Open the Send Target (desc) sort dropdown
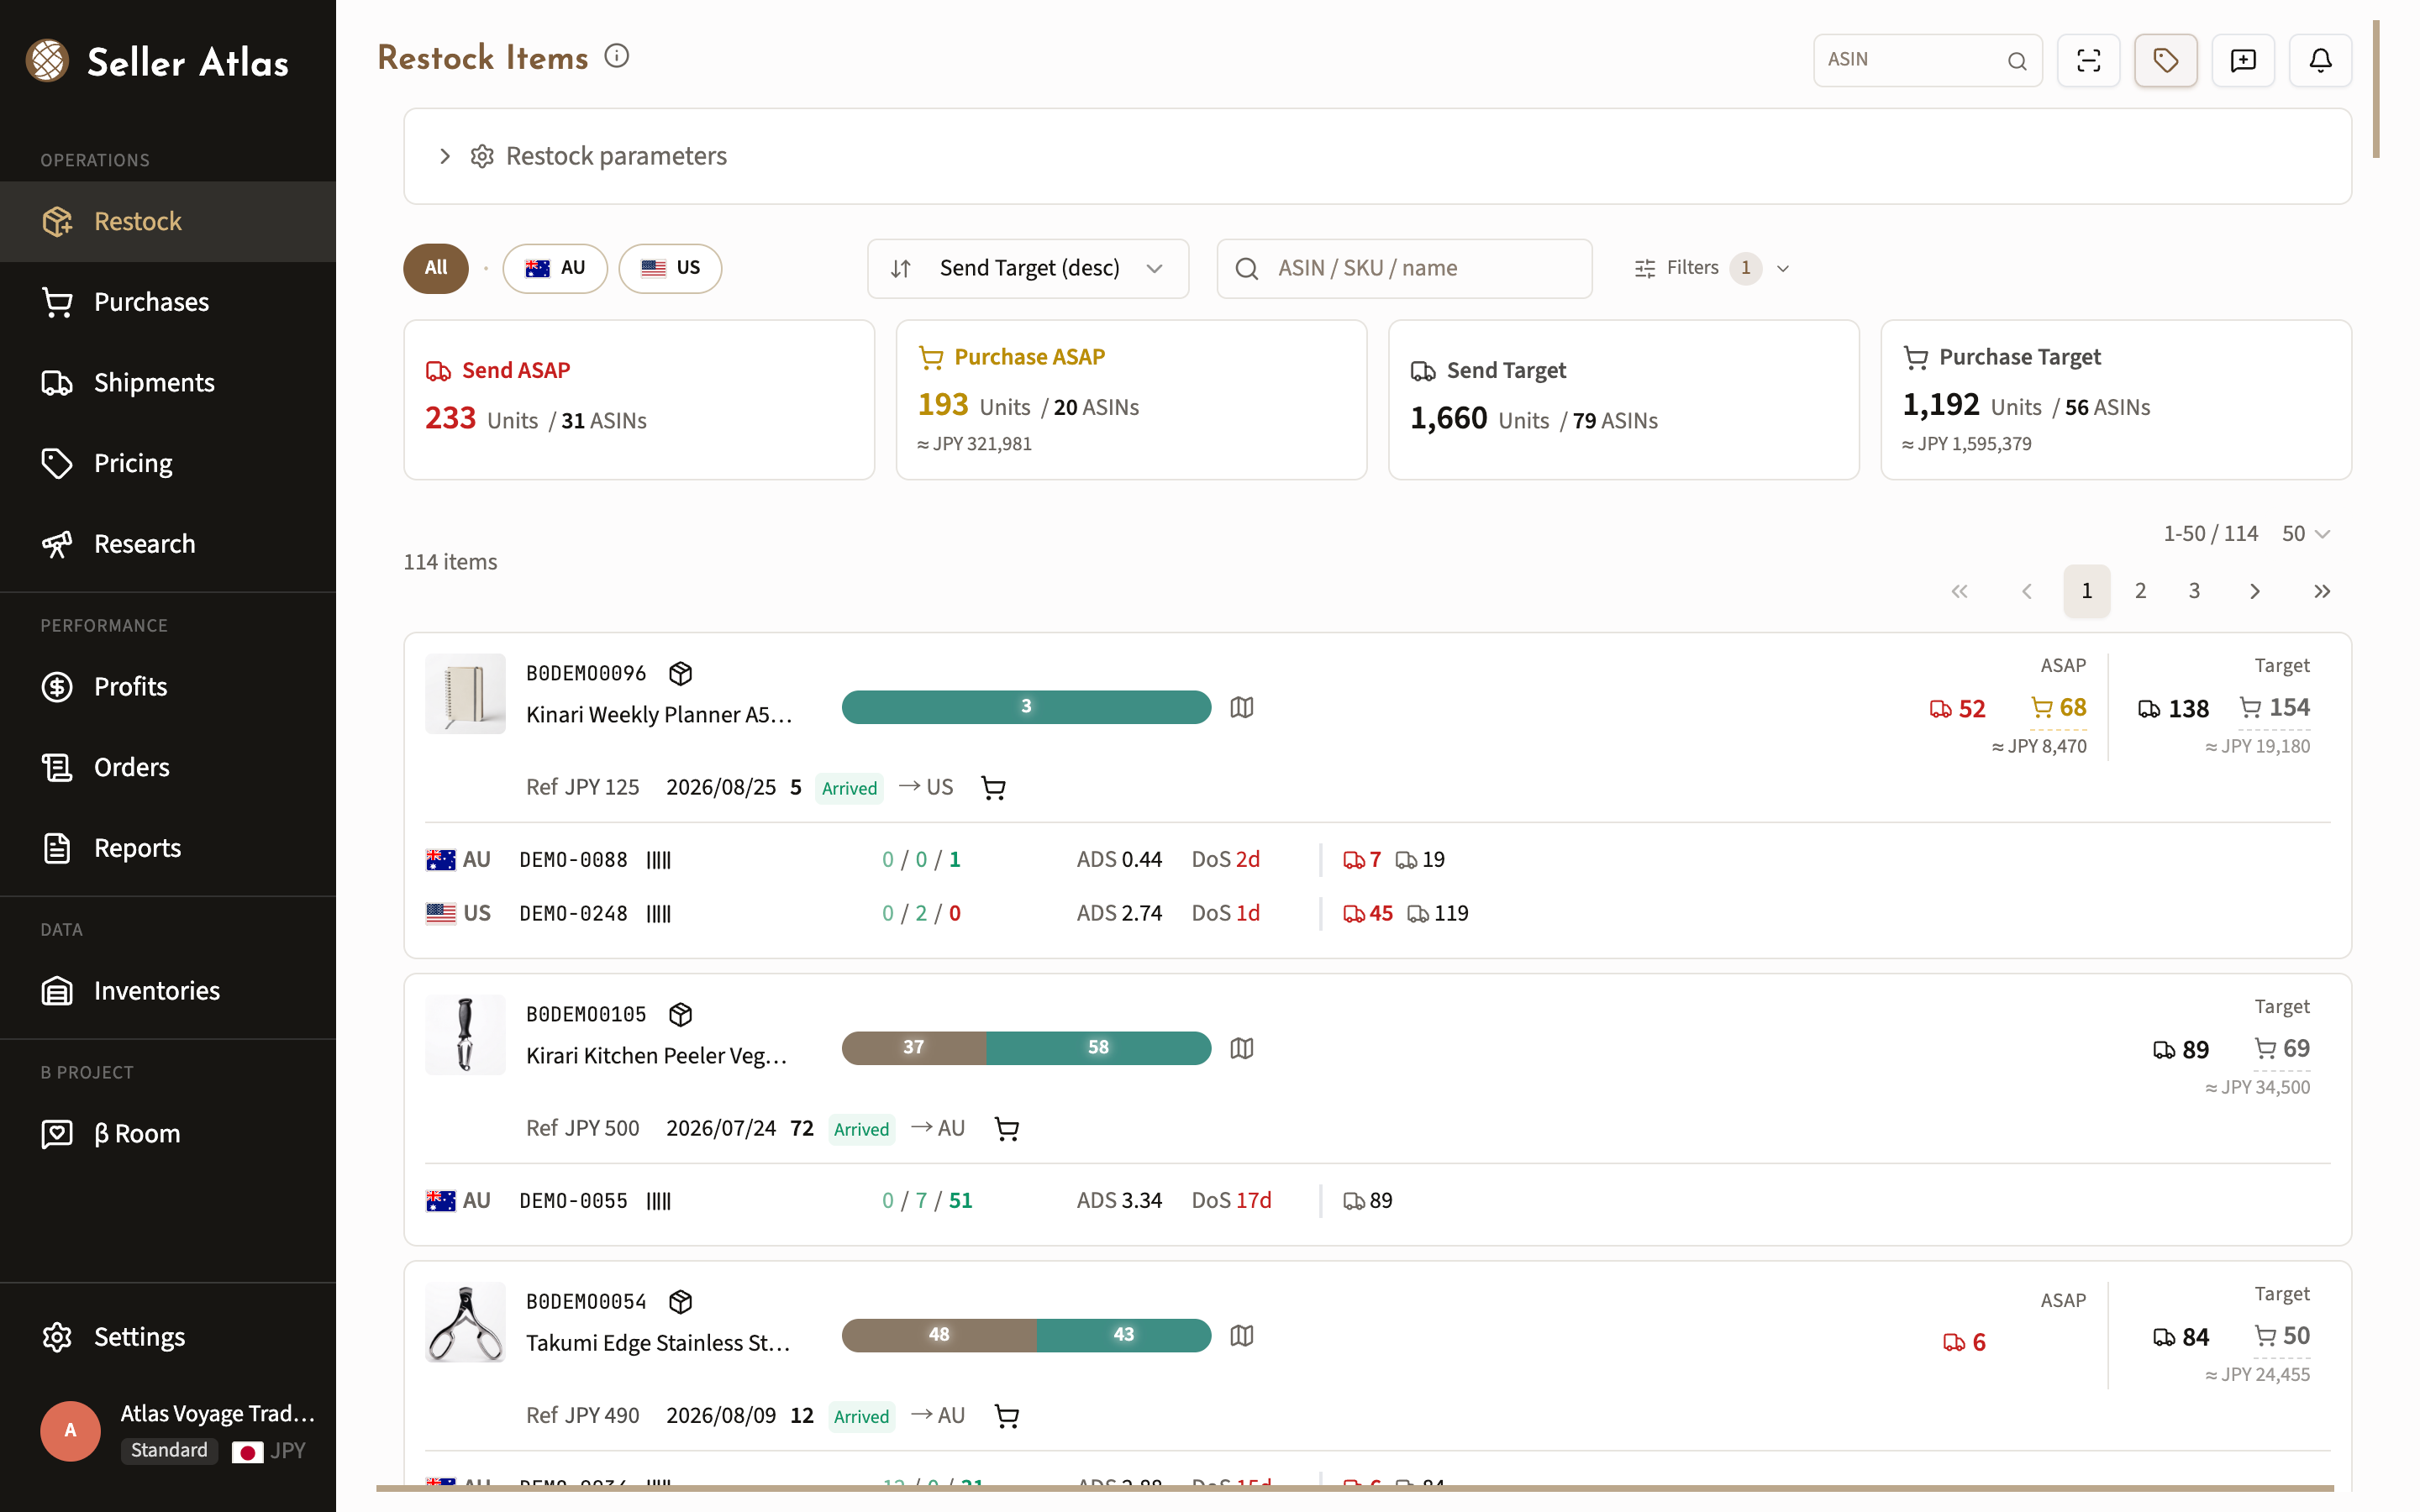The height and width of the screenshot is (1512, 2420). (1028, 268)
